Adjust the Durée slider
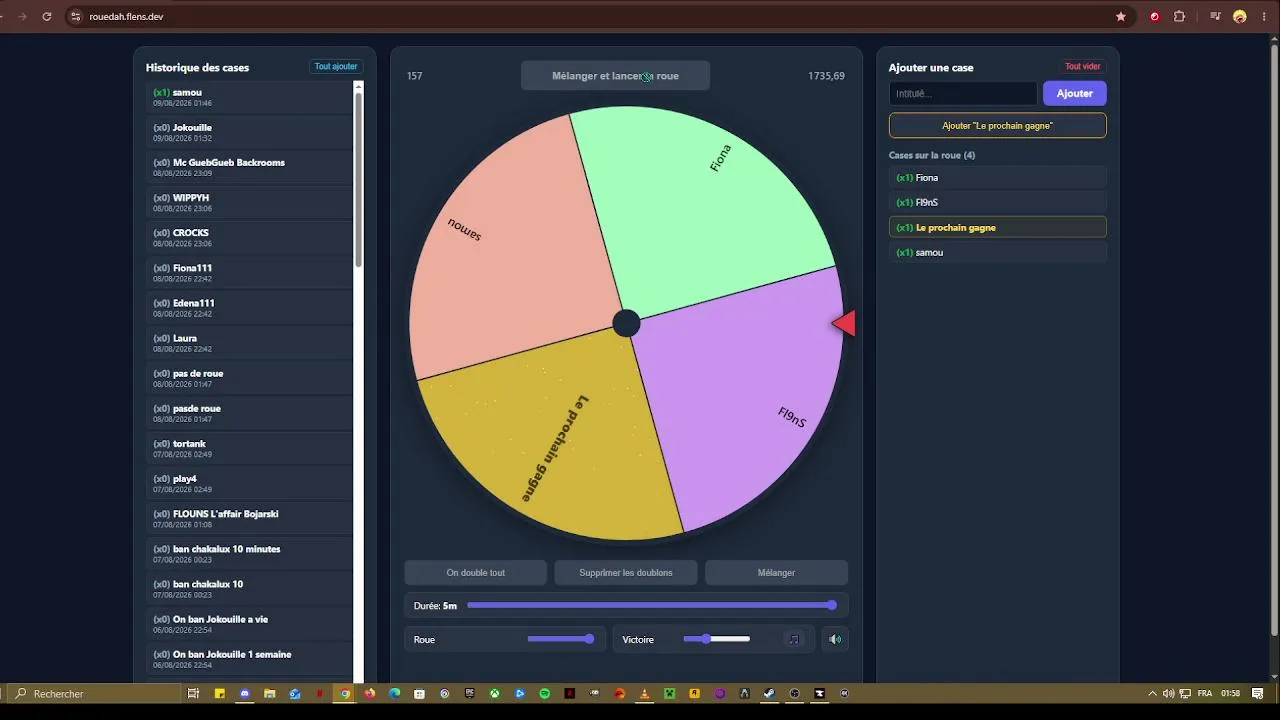Screen dimensions: 1280x720 pyautogui.click(x=651, y=605)
